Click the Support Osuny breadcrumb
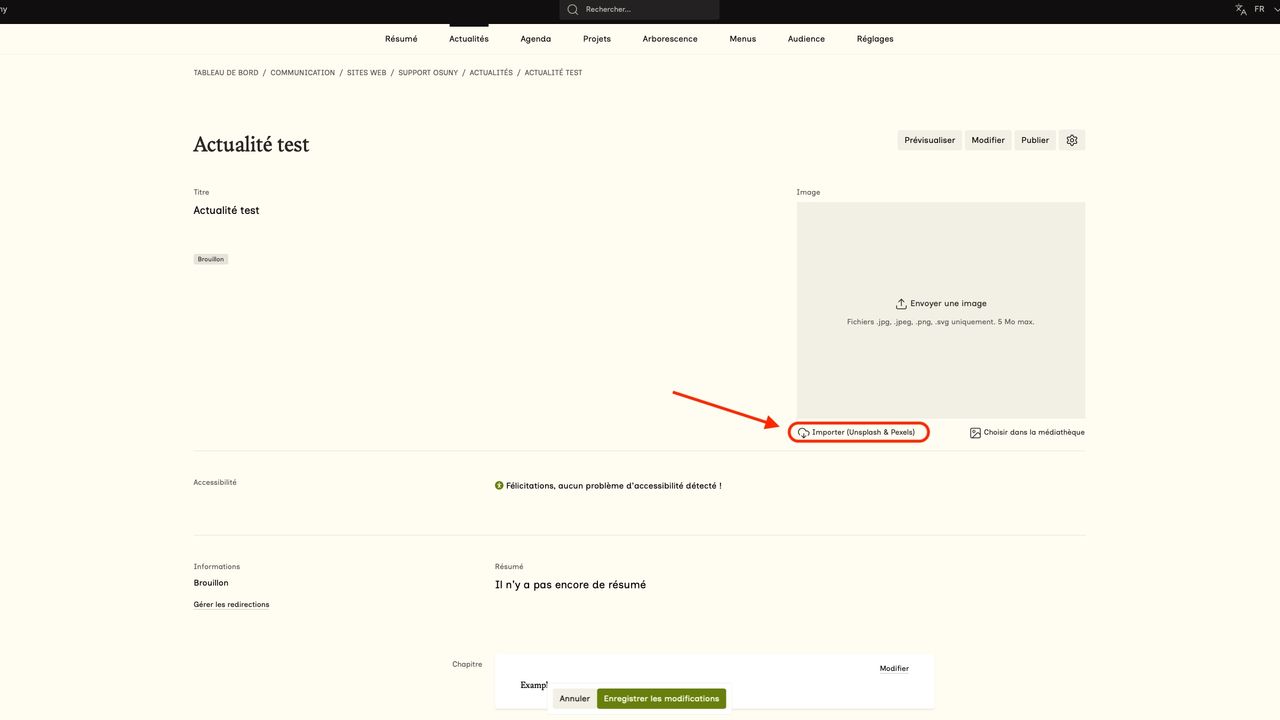The width and height of the screenshot is (1280, 720). coord(428,73)
